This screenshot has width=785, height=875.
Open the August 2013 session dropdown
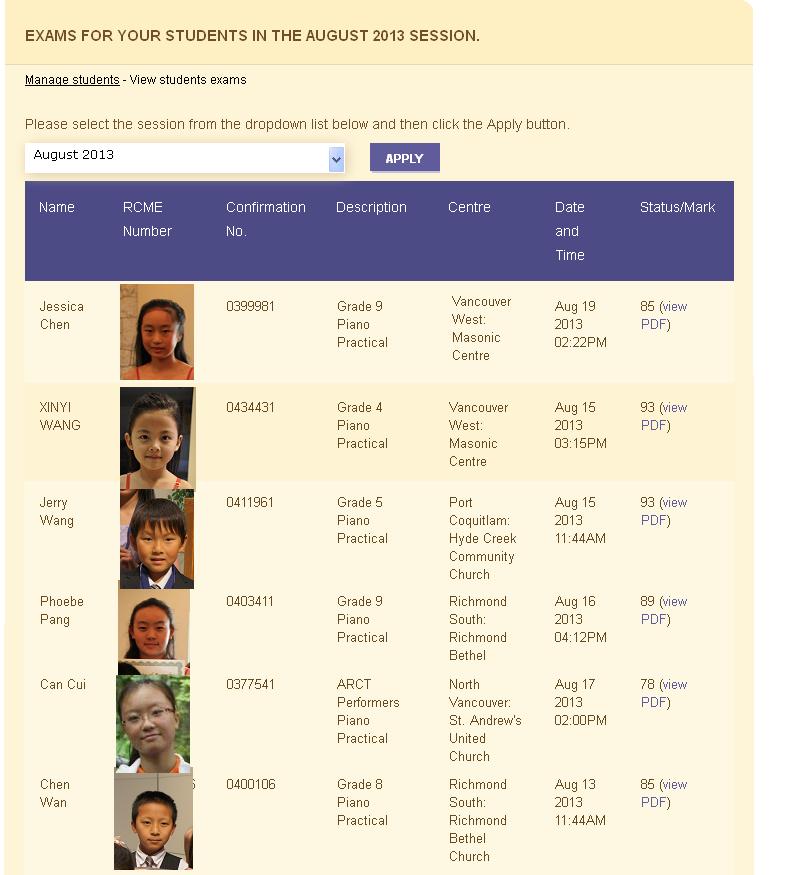tap(185, 157)
